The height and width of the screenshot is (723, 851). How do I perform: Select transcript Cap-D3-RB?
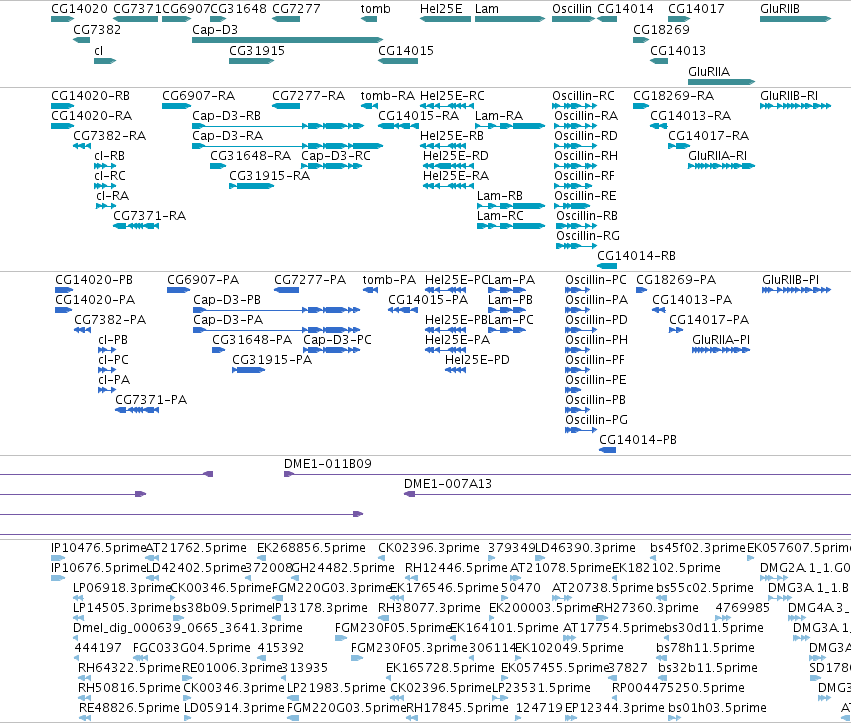(x=278, y=126)
